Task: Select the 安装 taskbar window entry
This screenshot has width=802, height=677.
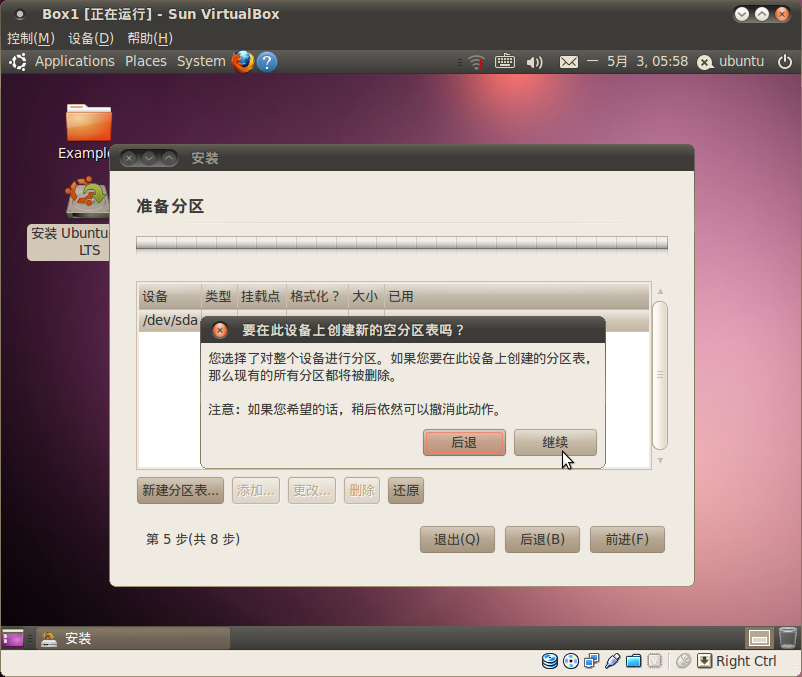Action: [x=133, y=638]
